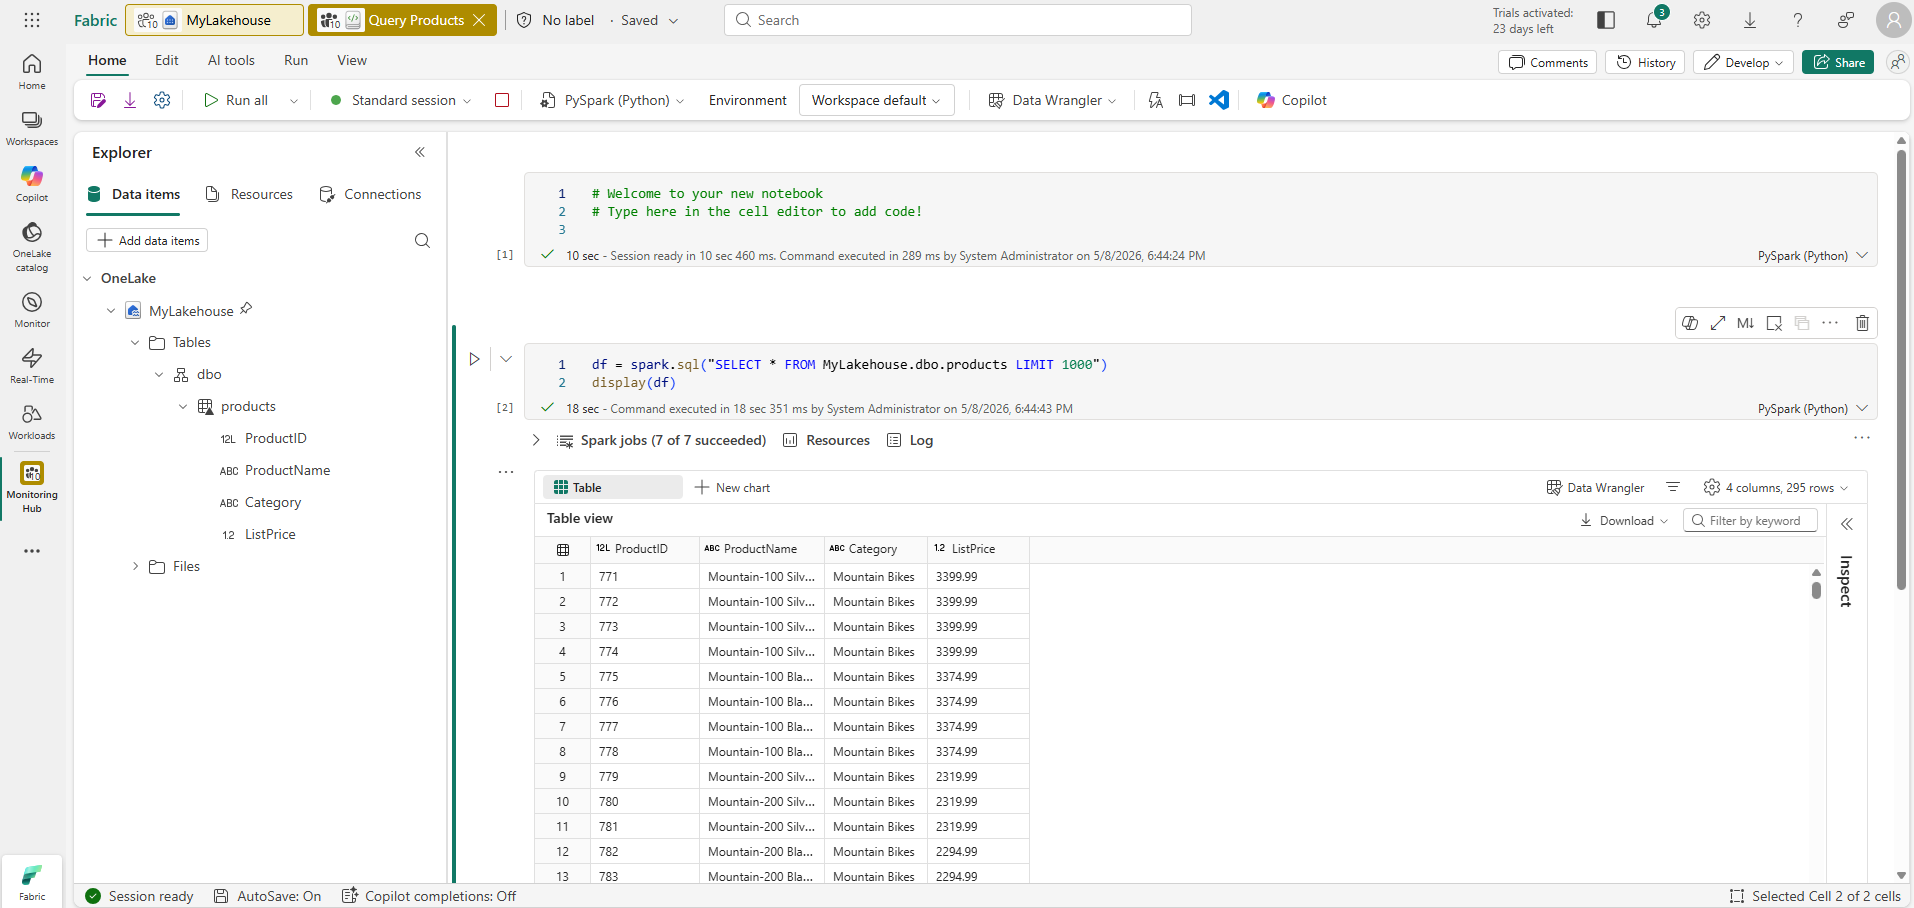Save the notebook with the save icon
The width and height of the screenshot is (1914, 908).
point(98,100)
